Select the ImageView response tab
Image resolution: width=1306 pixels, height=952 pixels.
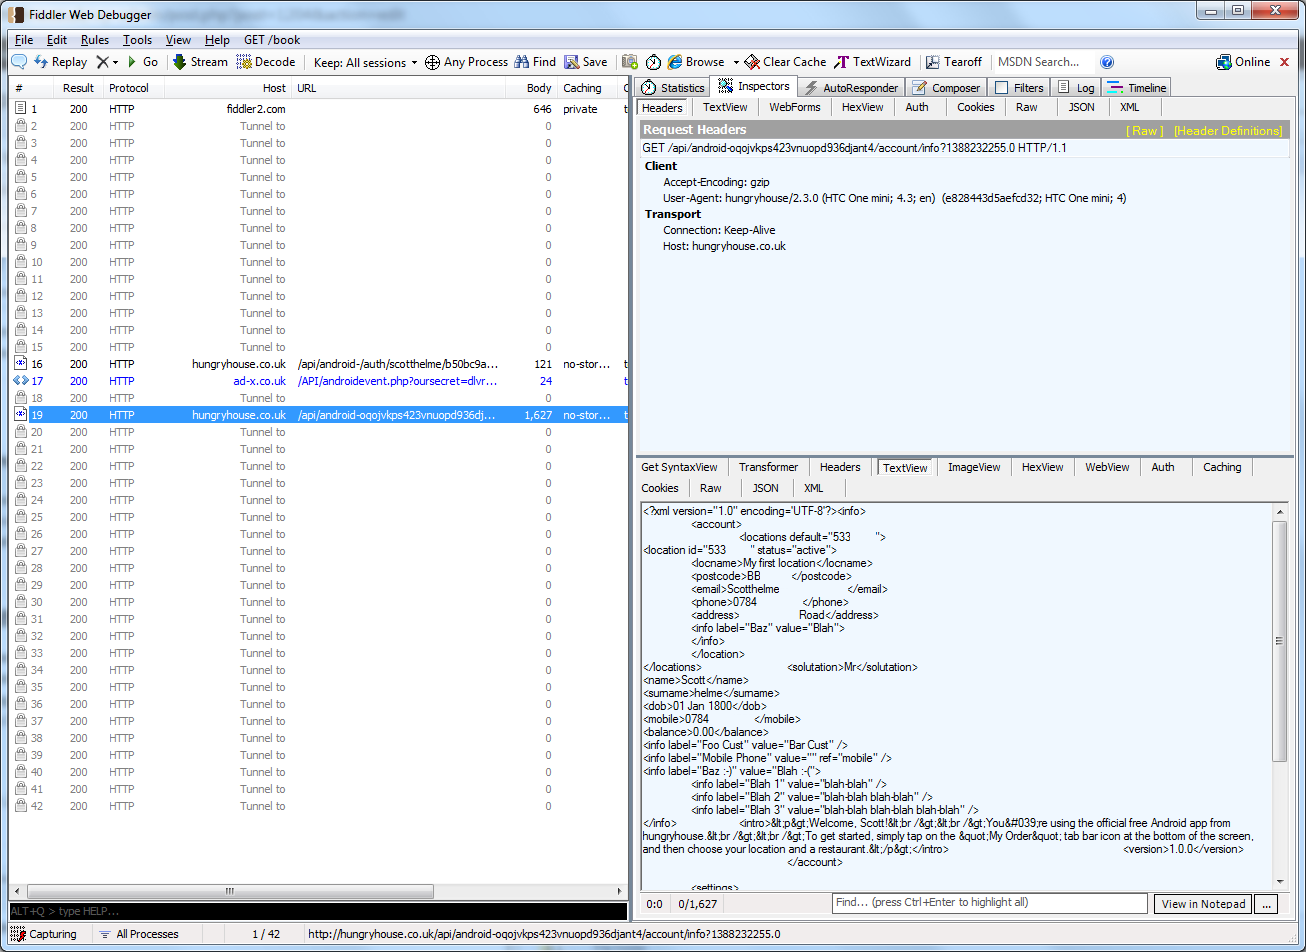pos(974,467)
